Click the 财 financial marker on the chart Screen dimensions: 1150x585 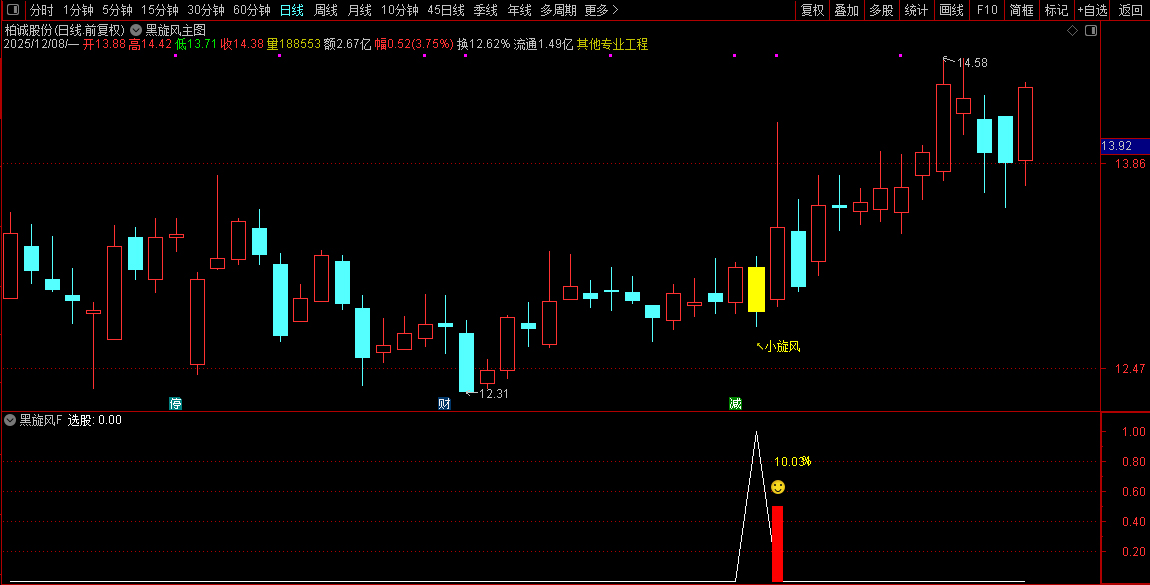(444, 403)
